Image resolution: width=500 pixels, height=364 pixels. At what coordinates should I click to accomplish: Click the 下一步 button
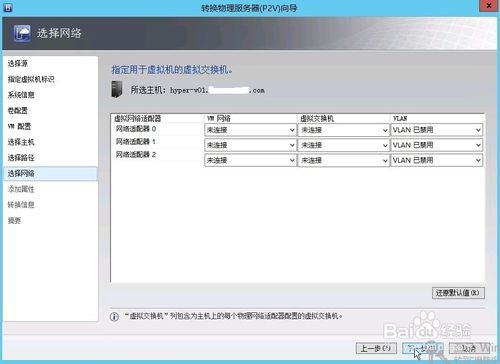coord(422,348)
